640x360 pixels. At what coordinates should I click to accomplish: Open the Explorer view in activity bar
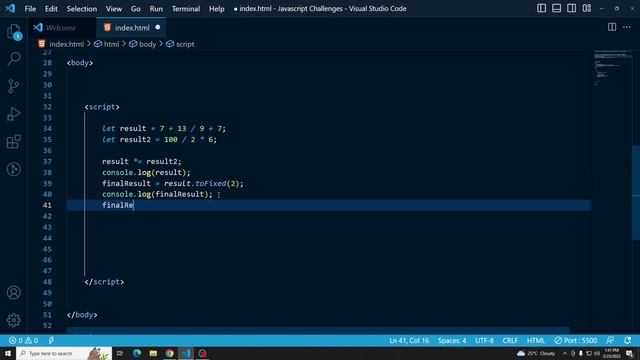pyautogui.click(x=14, y=32)
